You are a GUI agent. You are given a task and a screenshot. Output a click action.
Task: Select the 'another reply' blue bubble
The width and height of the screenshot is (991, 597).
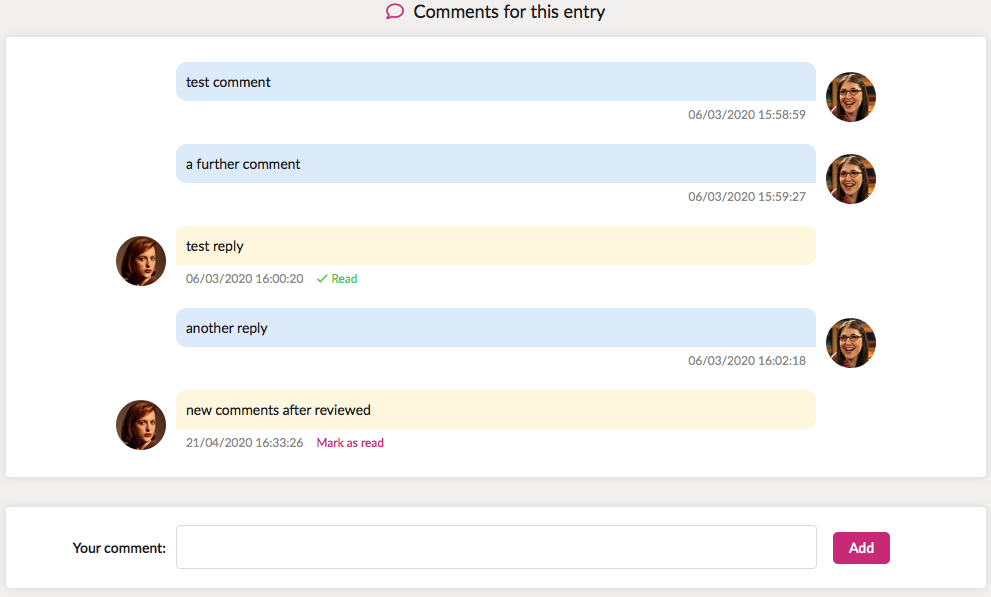[x=496, y=328]
